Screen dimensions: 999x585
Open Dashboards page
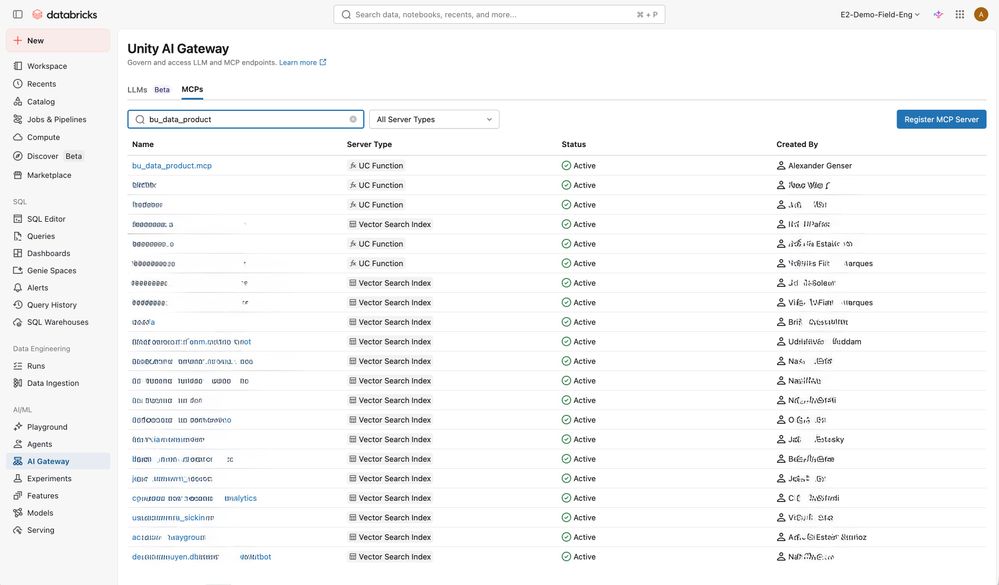(48, 254)
